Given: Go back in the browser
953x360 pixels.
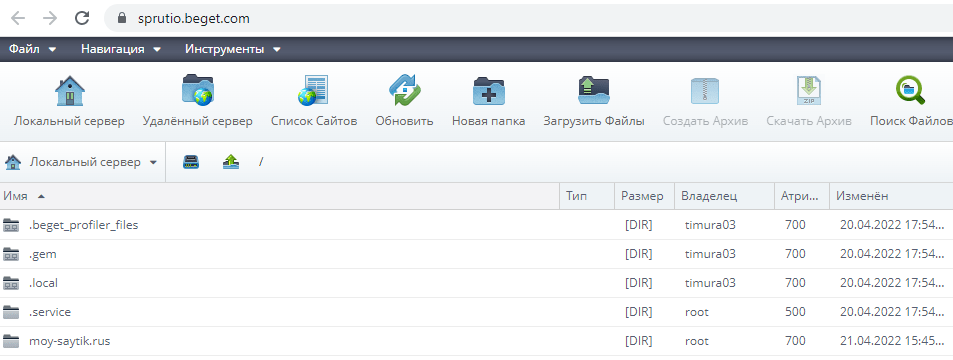Looking at the screenshot, I should [x=18, y=18].
